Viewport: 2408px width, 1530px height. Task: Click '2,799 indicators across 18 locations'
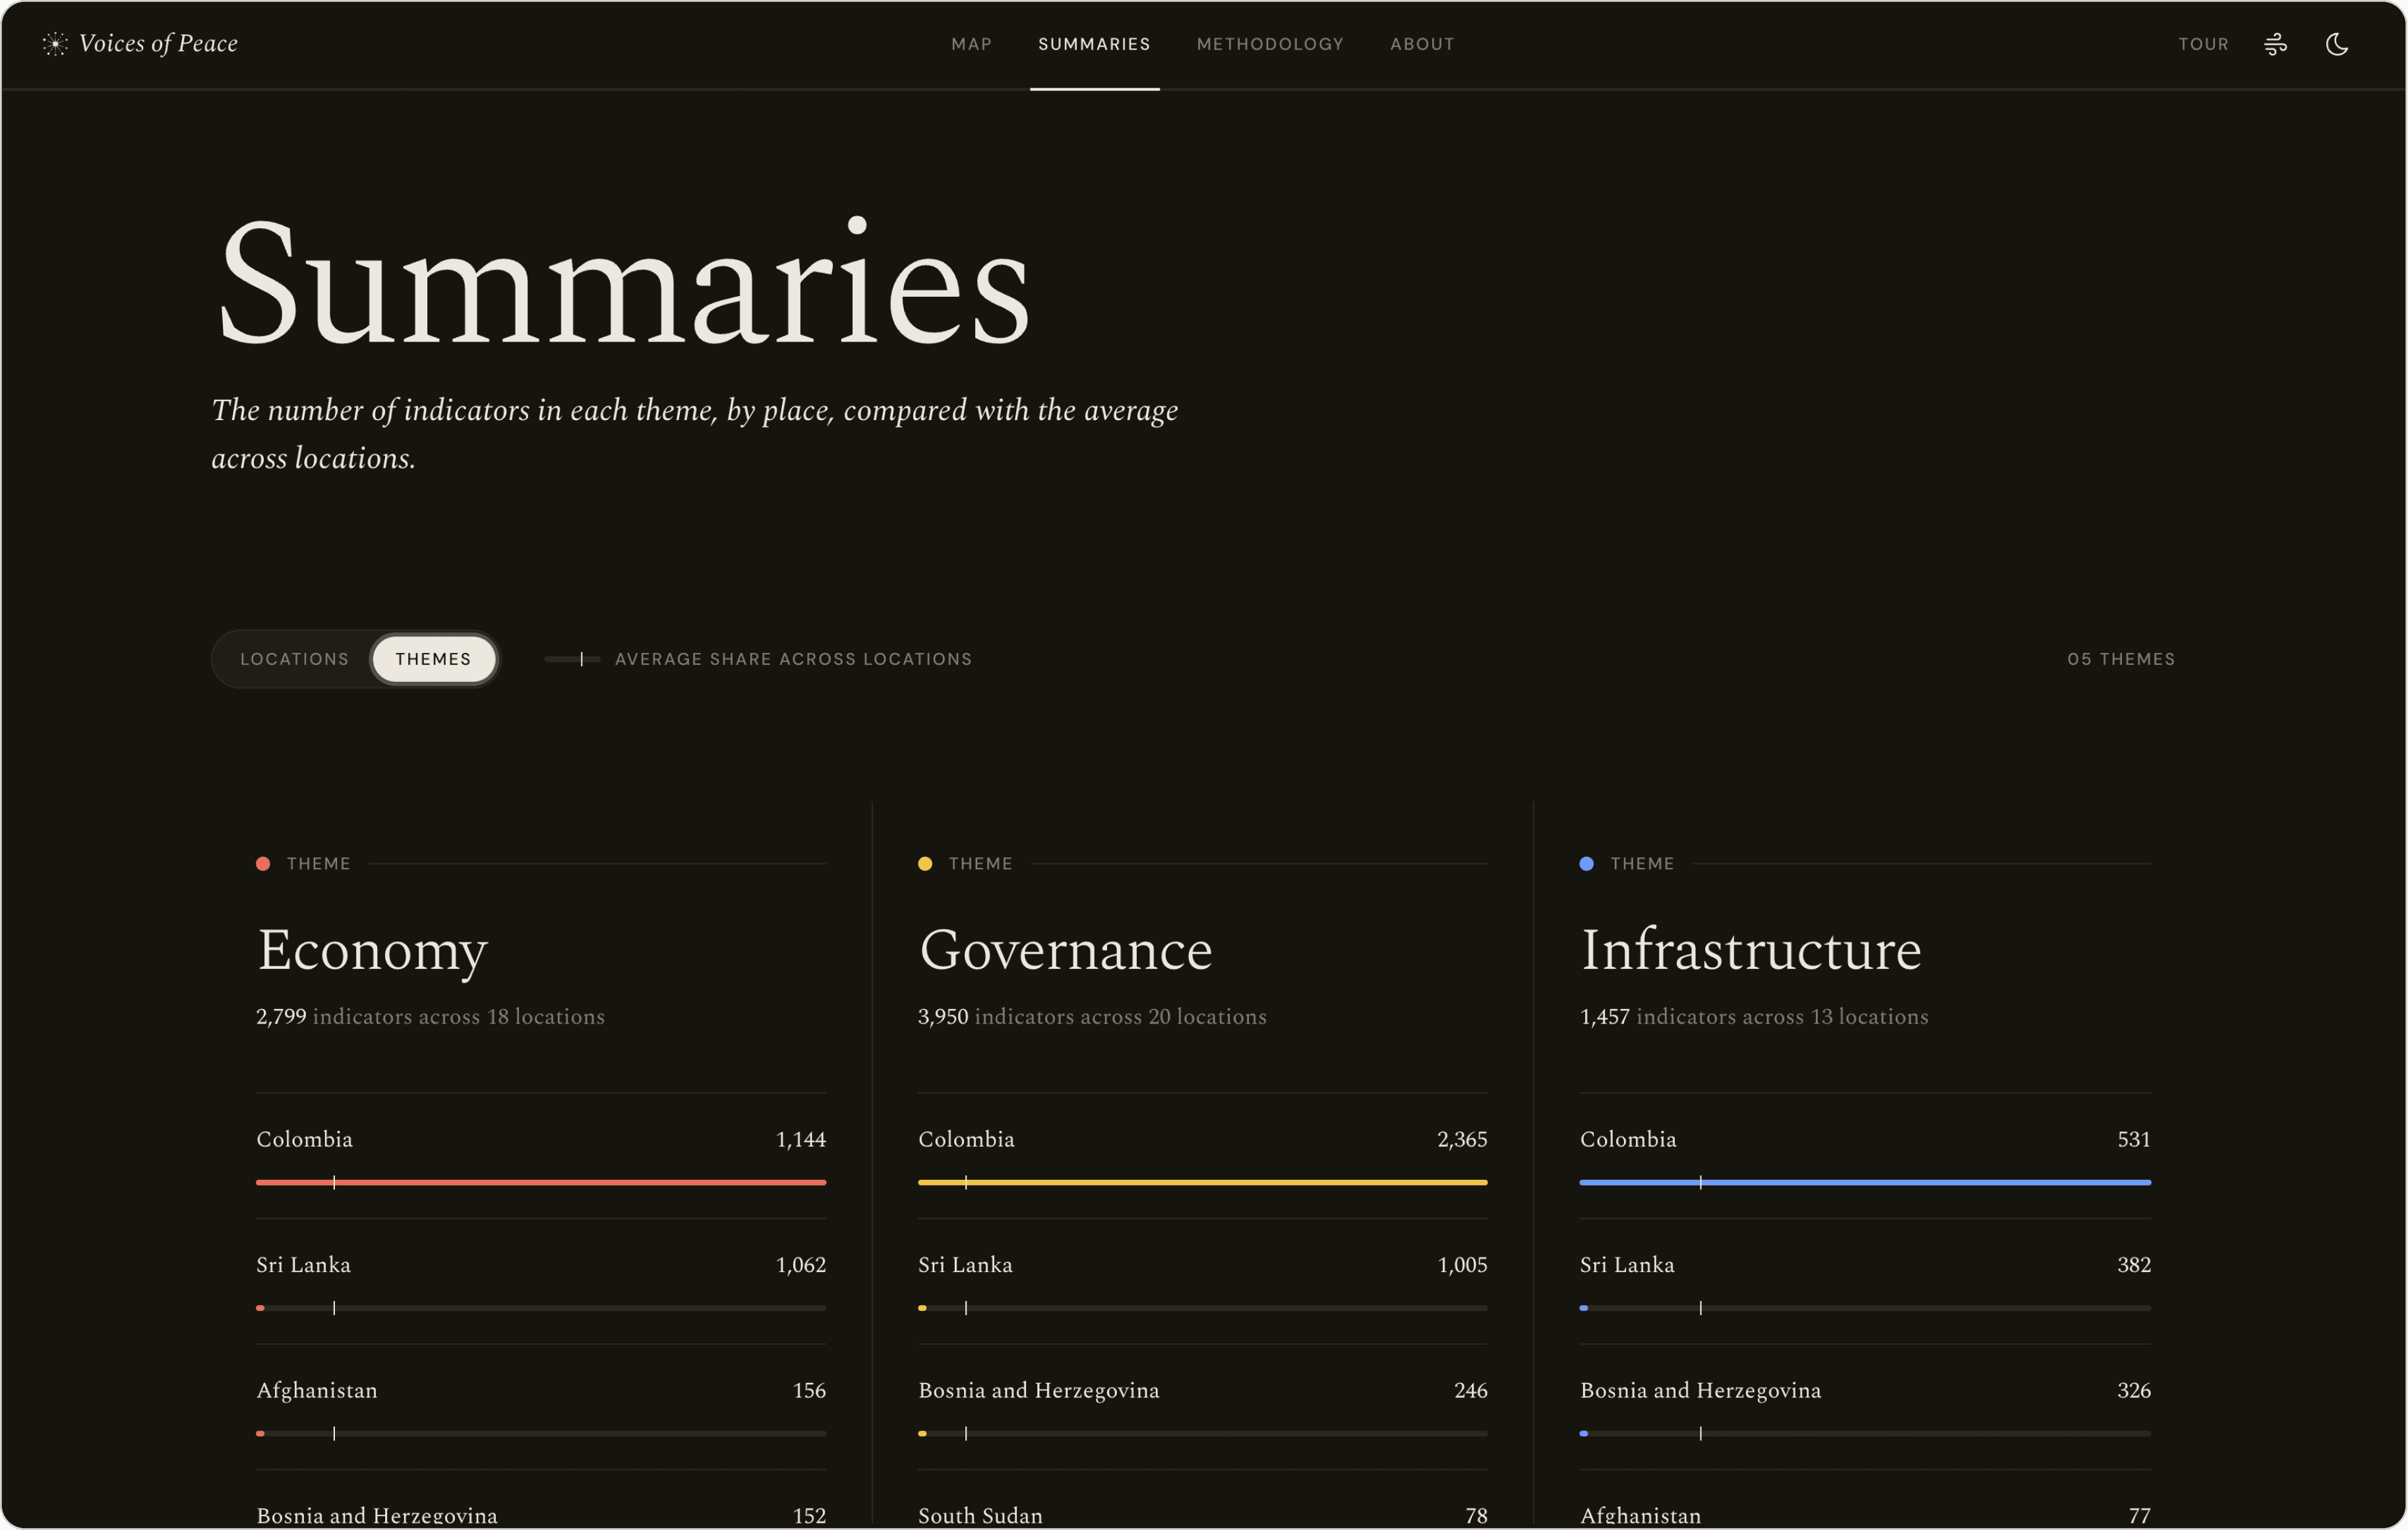point(430,1016)
